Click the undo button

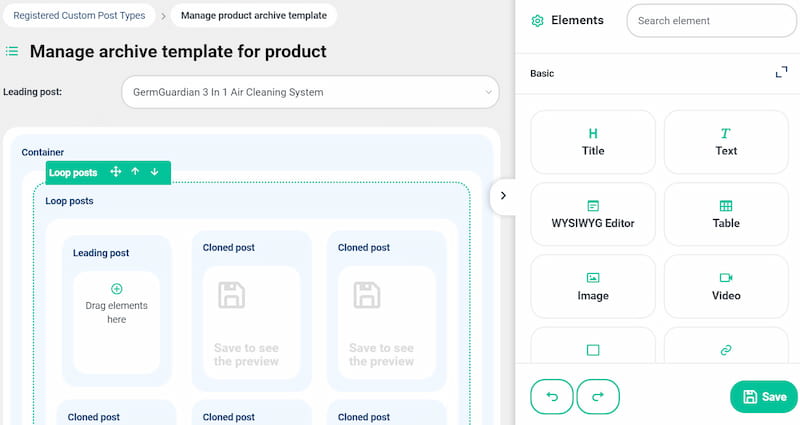(552, 396)
